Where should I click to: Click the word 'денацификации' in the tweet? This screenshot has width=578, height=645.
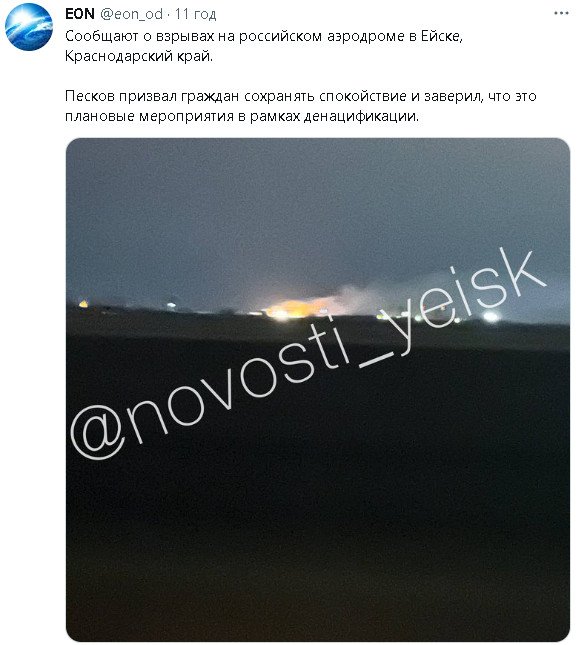tap(361, 116)
